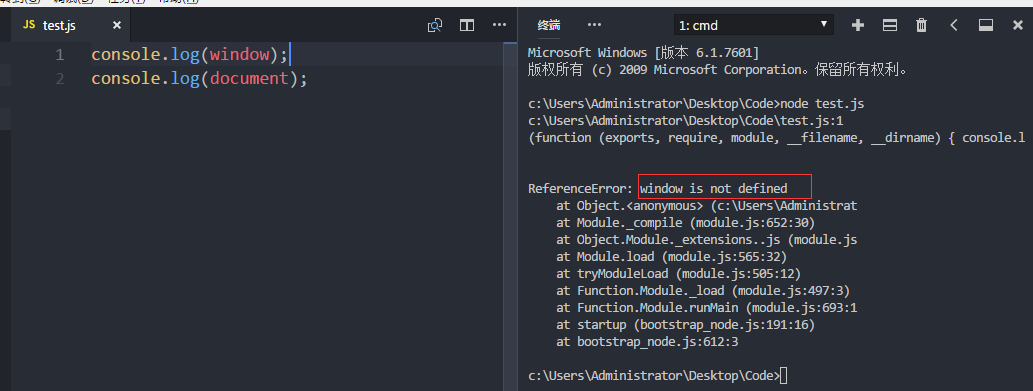Click 'at tryModuleLoad (module.js:505:12)' line
This screenshot has height=391, width=1033.
[x=679, y=274]
